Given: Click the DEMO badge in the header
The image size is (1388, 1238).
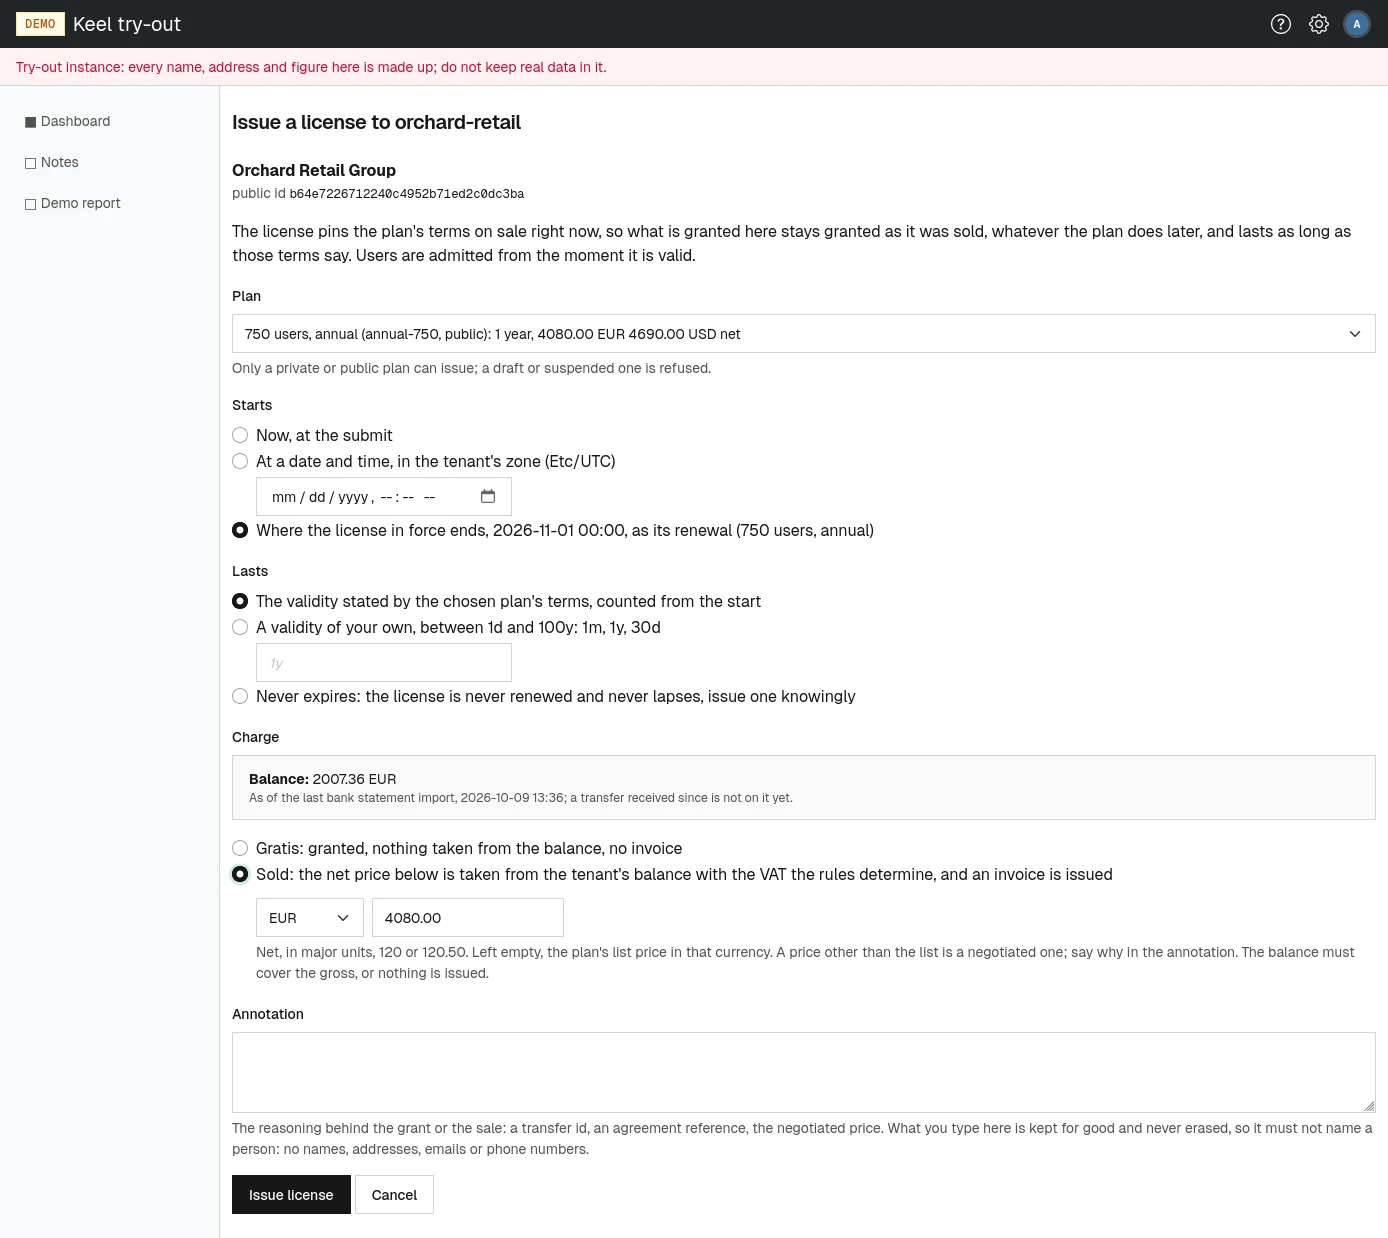Looking at the screenshot, I should pos(40,24).
